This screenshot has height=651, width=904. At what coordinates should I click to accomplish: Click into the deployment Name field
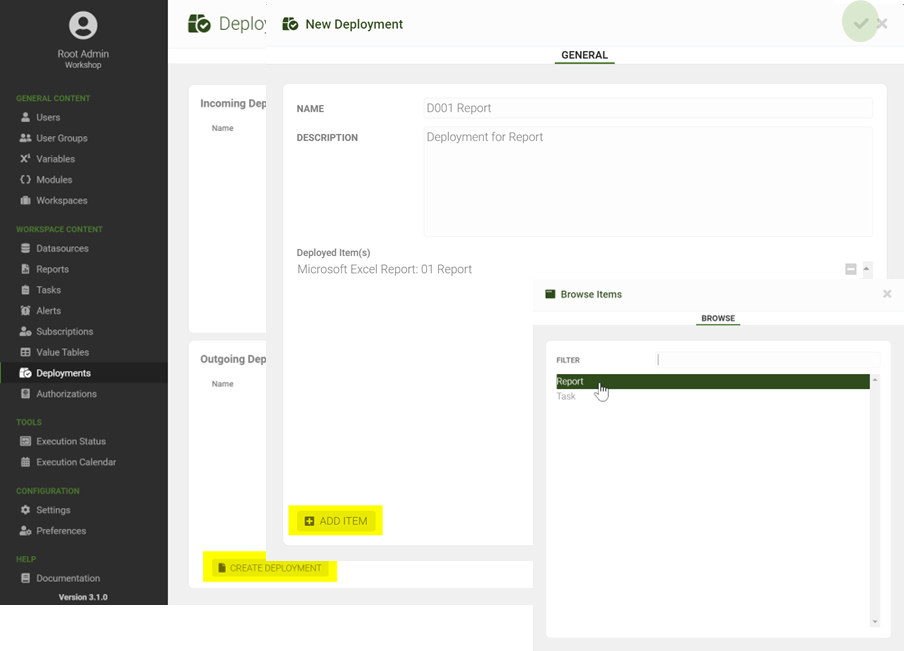pos(648,108)
